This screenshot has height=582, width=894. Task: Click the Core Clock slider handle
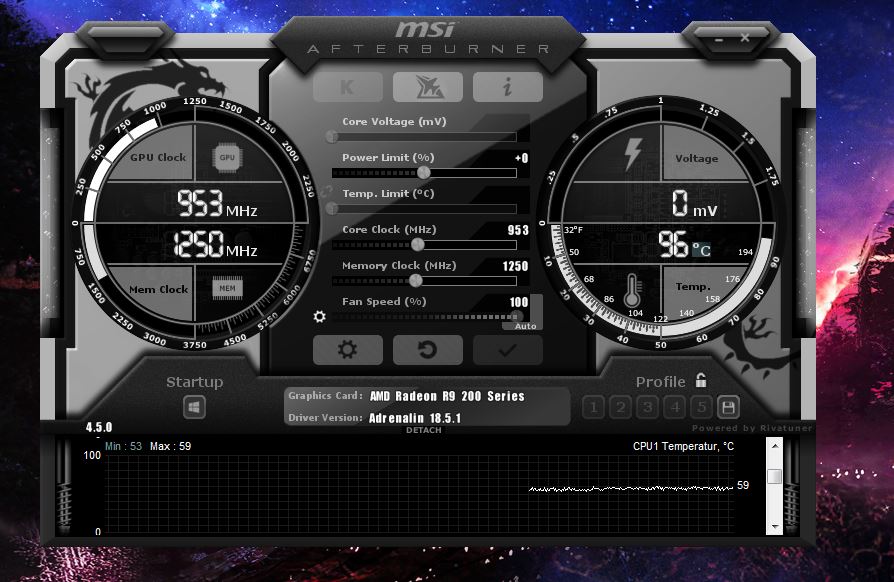coord(418,245)
